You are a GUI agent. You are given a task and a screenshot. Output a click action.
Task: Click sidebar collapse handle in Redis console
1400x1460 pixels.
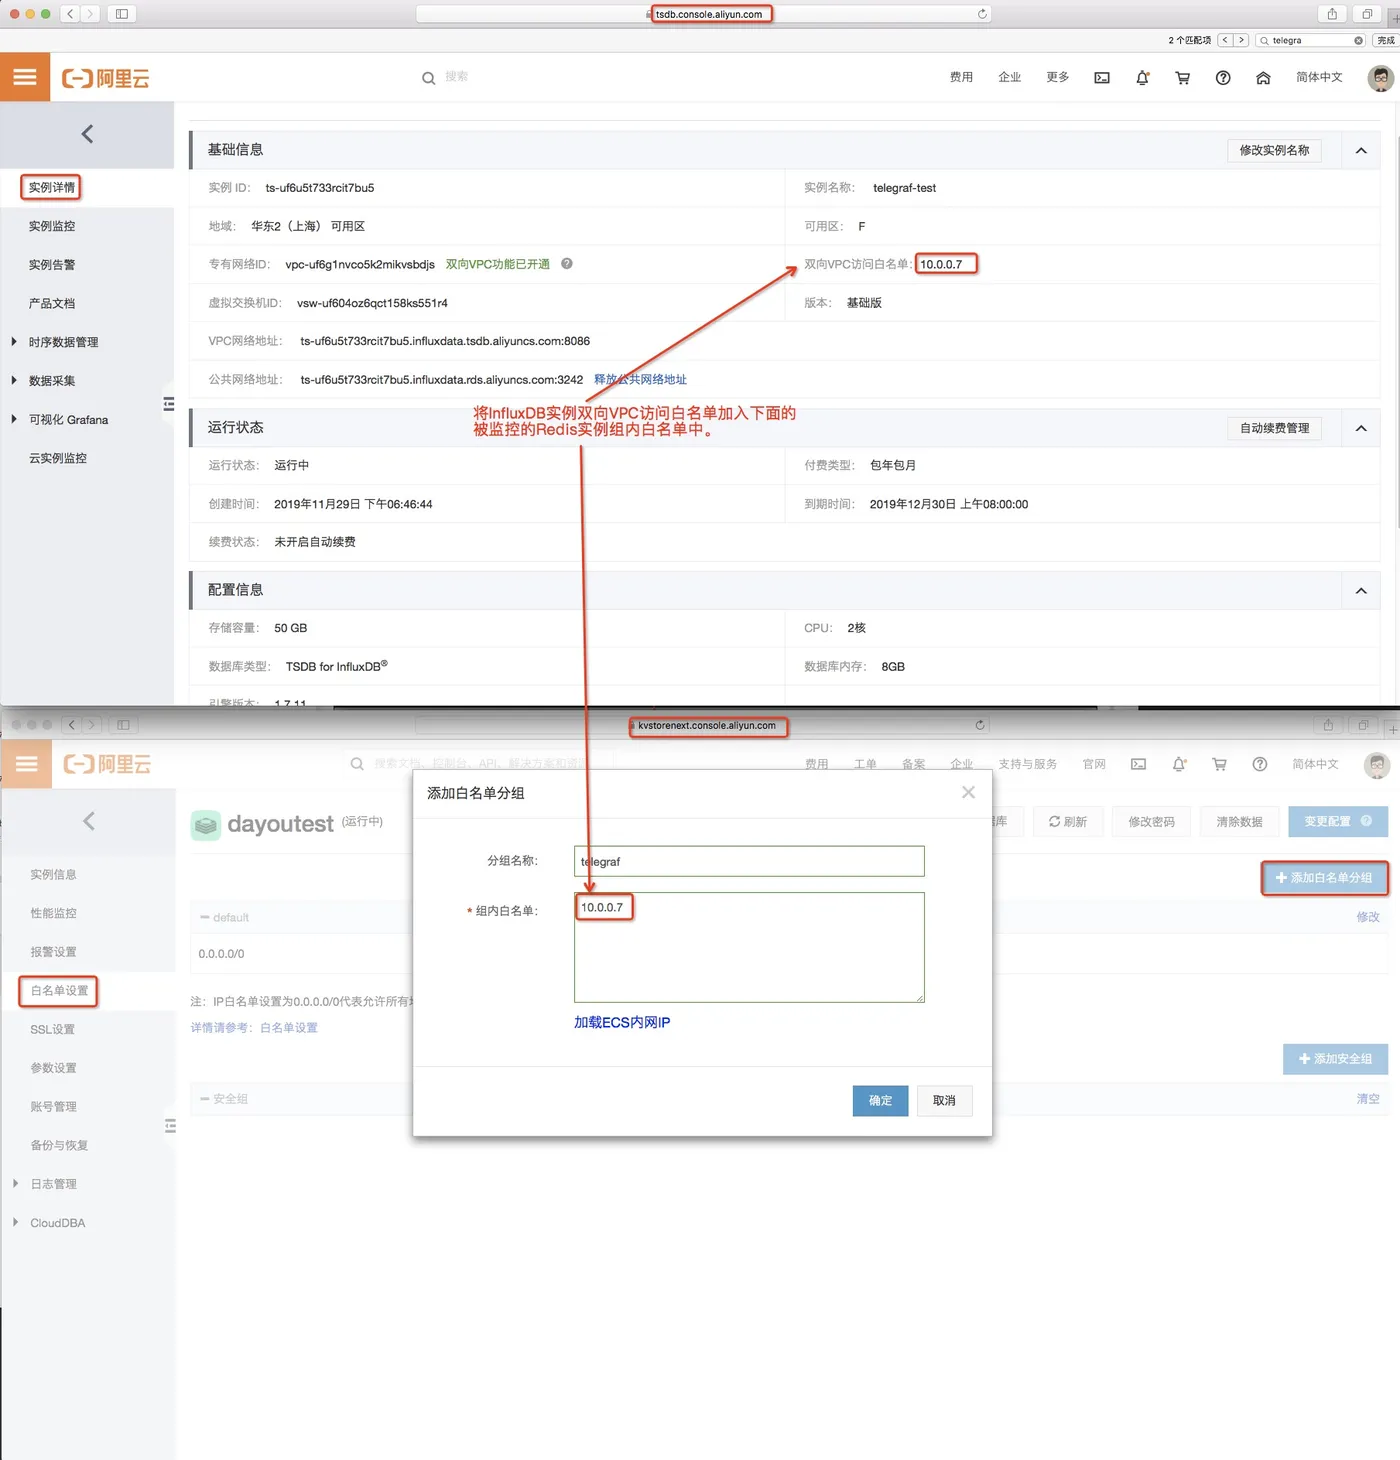pos(170,1126)
